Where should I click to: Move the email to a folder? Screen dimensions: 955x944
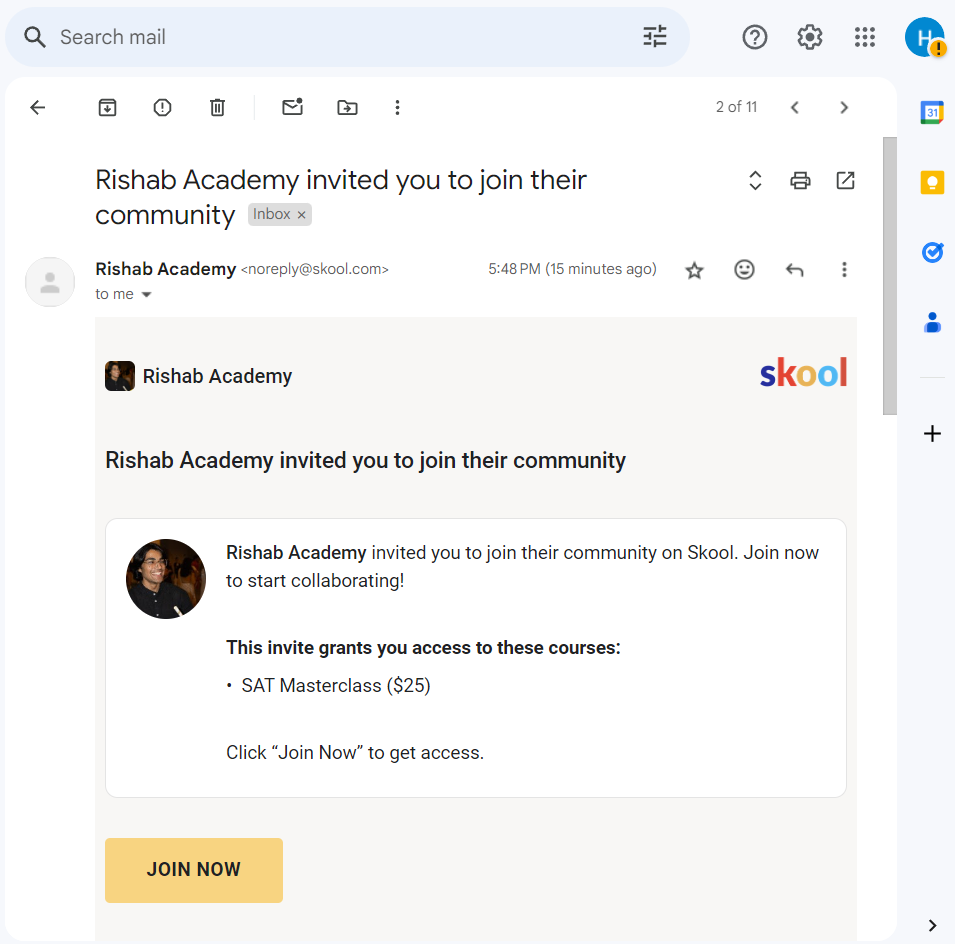coord(347,107)
